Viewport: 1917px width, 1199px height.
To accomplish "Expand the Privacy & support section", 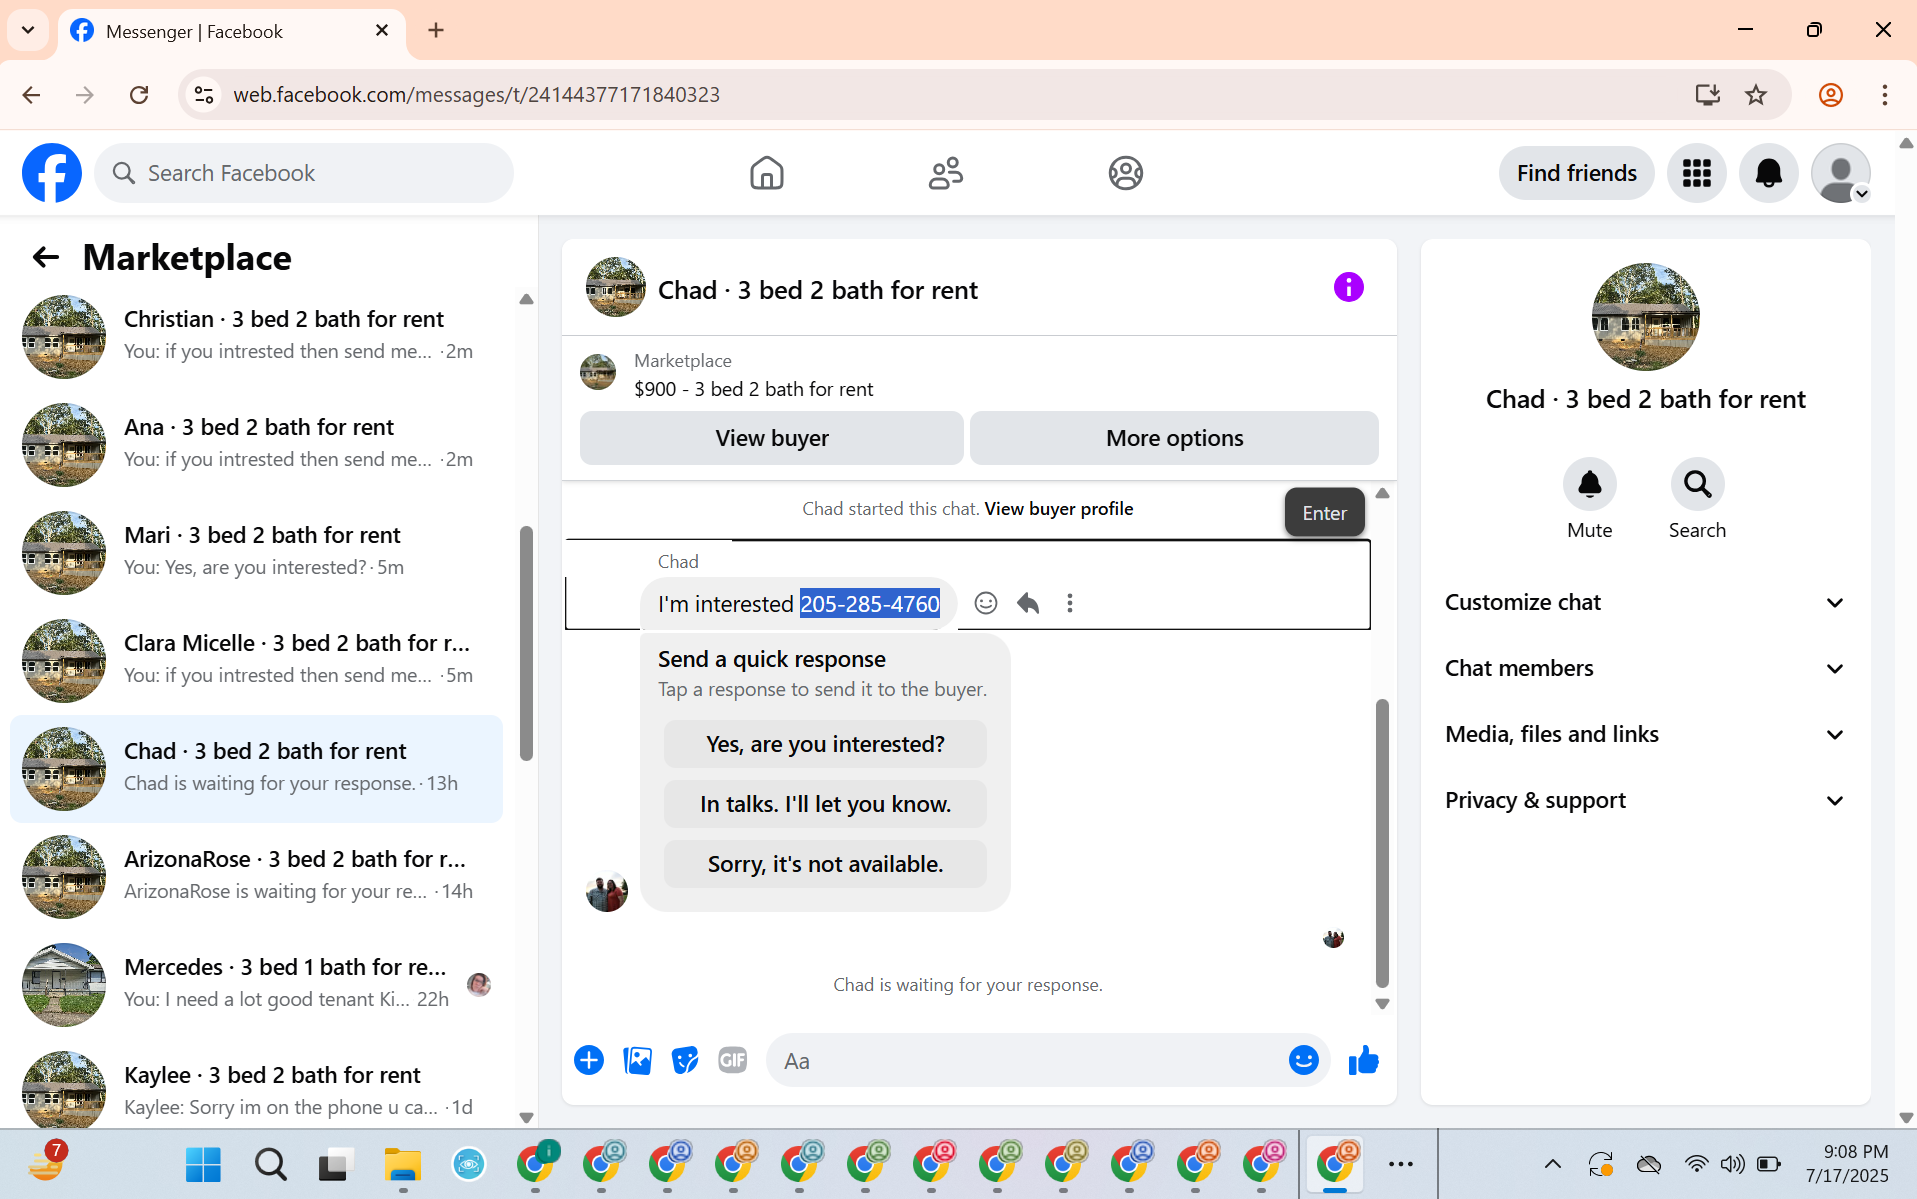I will click(x=1645, y=800).
